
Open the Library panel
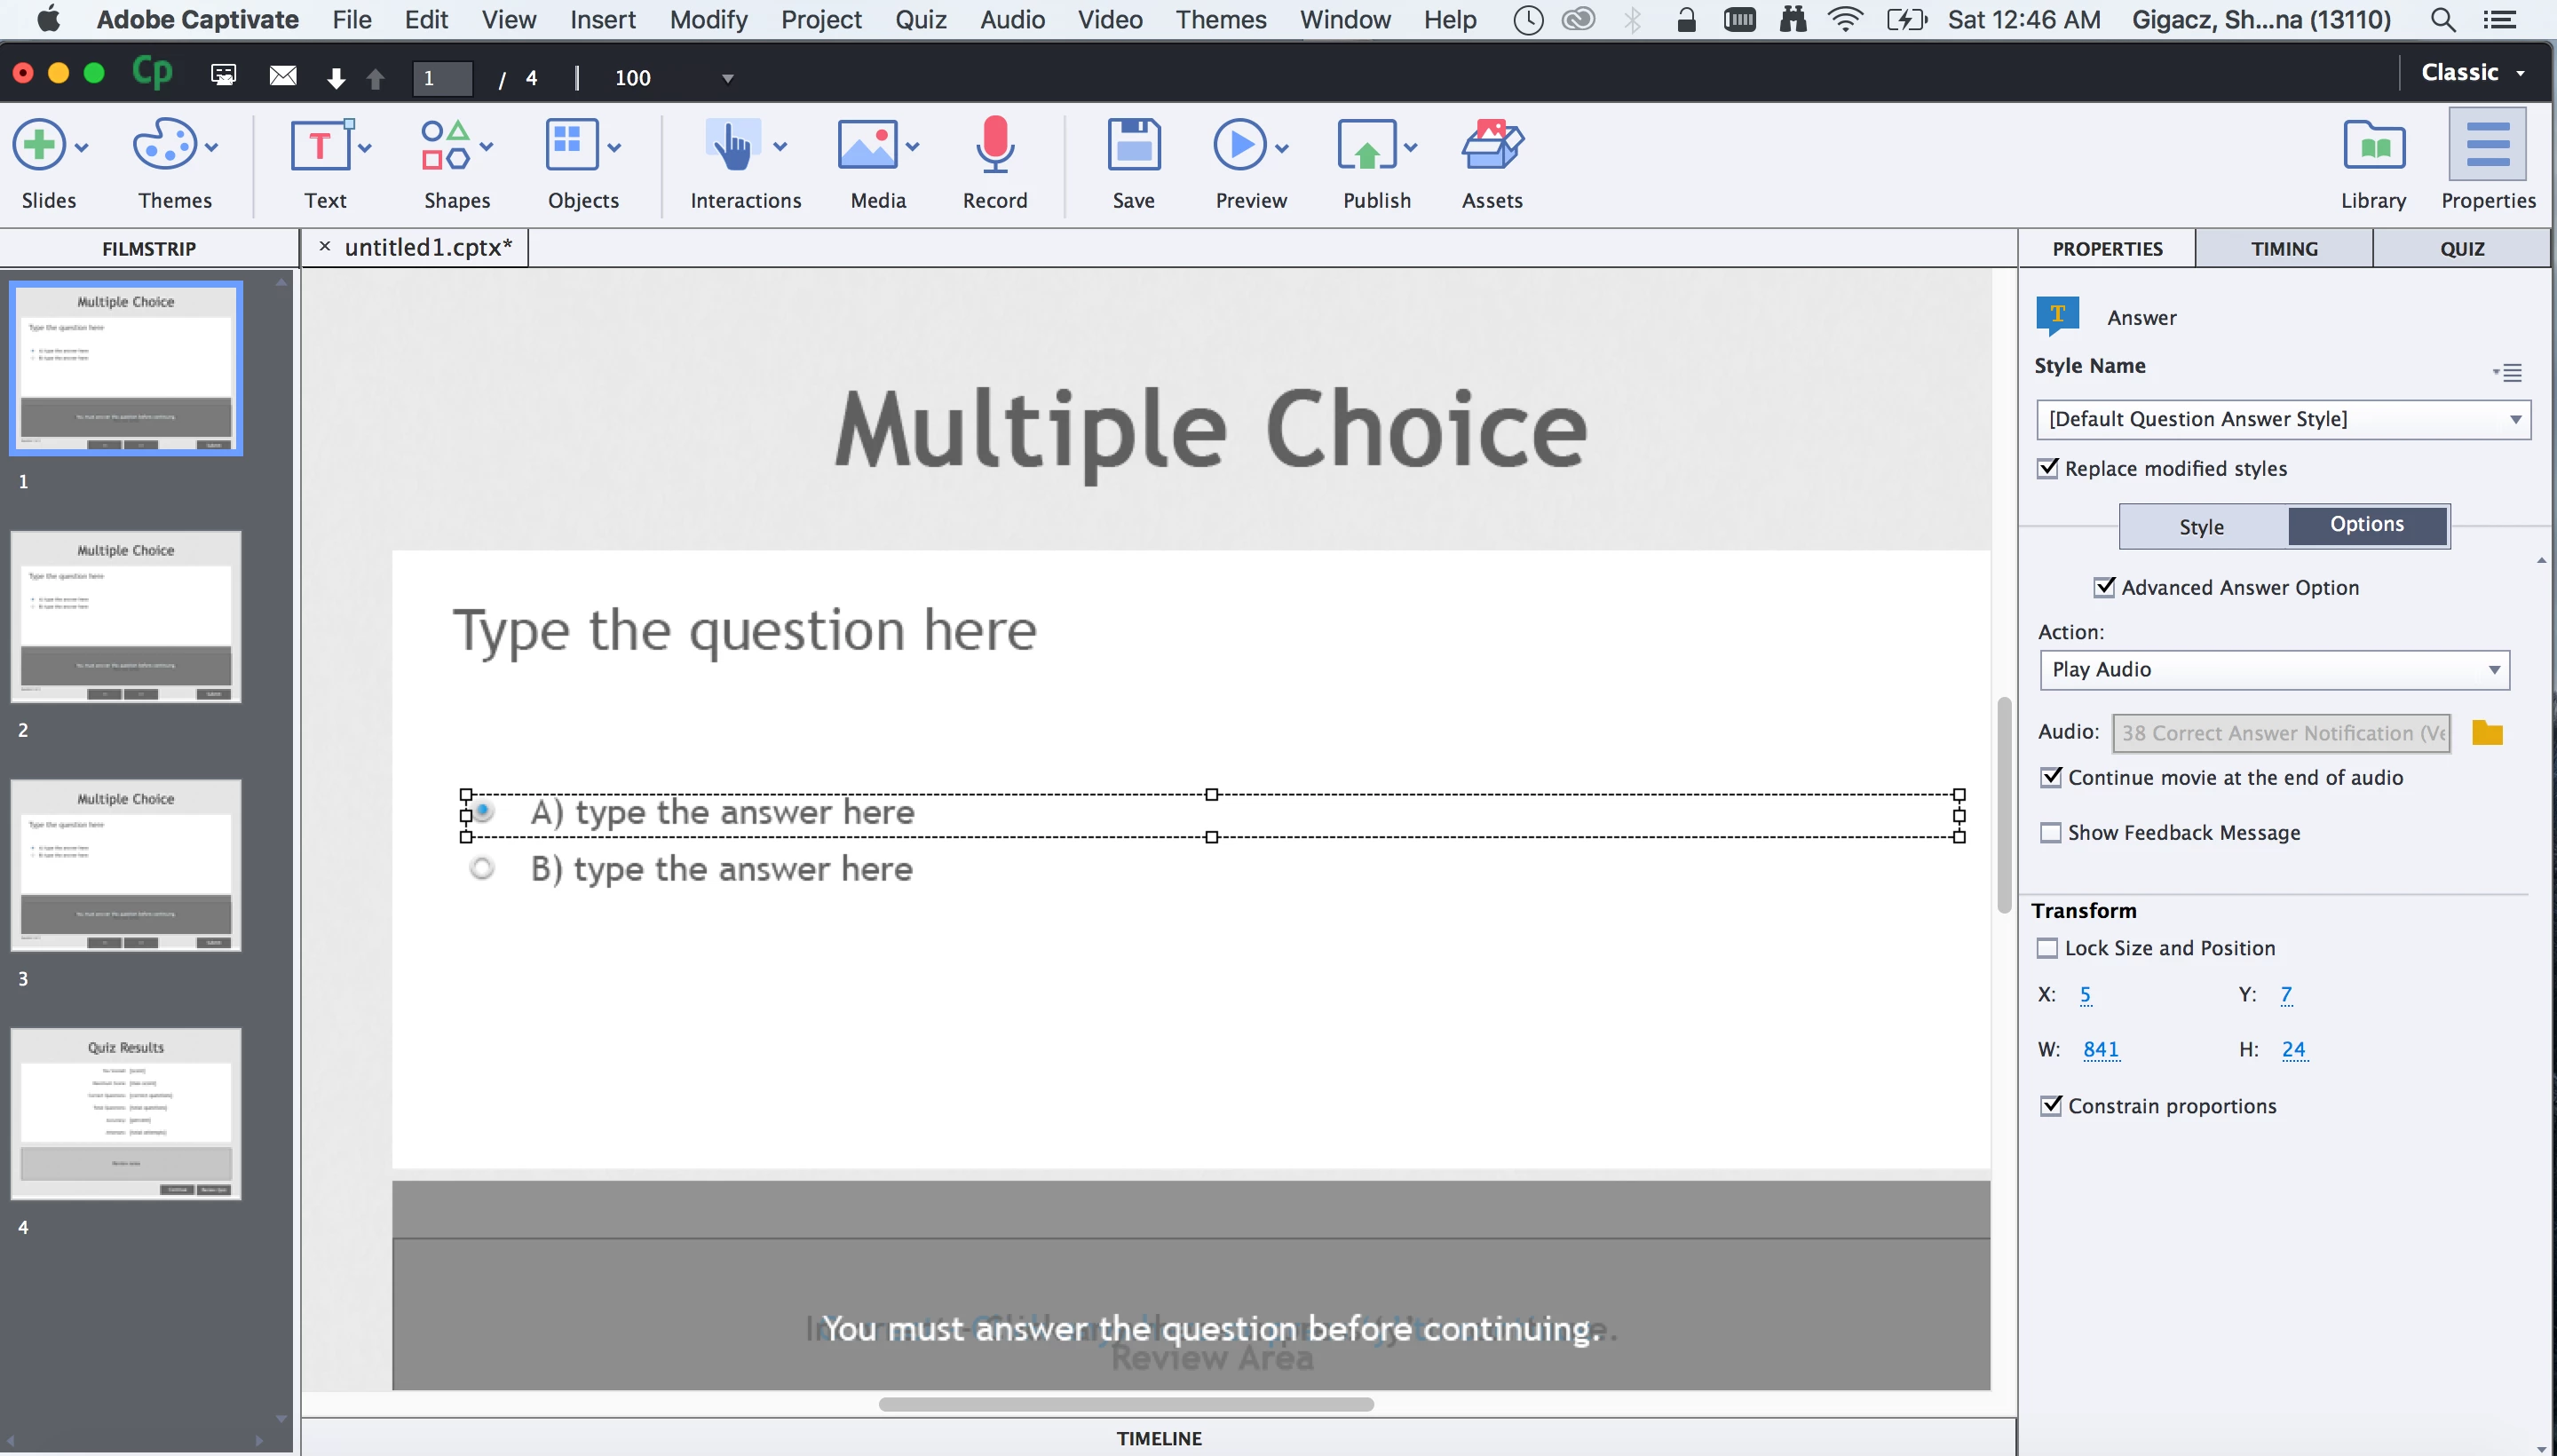(x=2373, y=147)
